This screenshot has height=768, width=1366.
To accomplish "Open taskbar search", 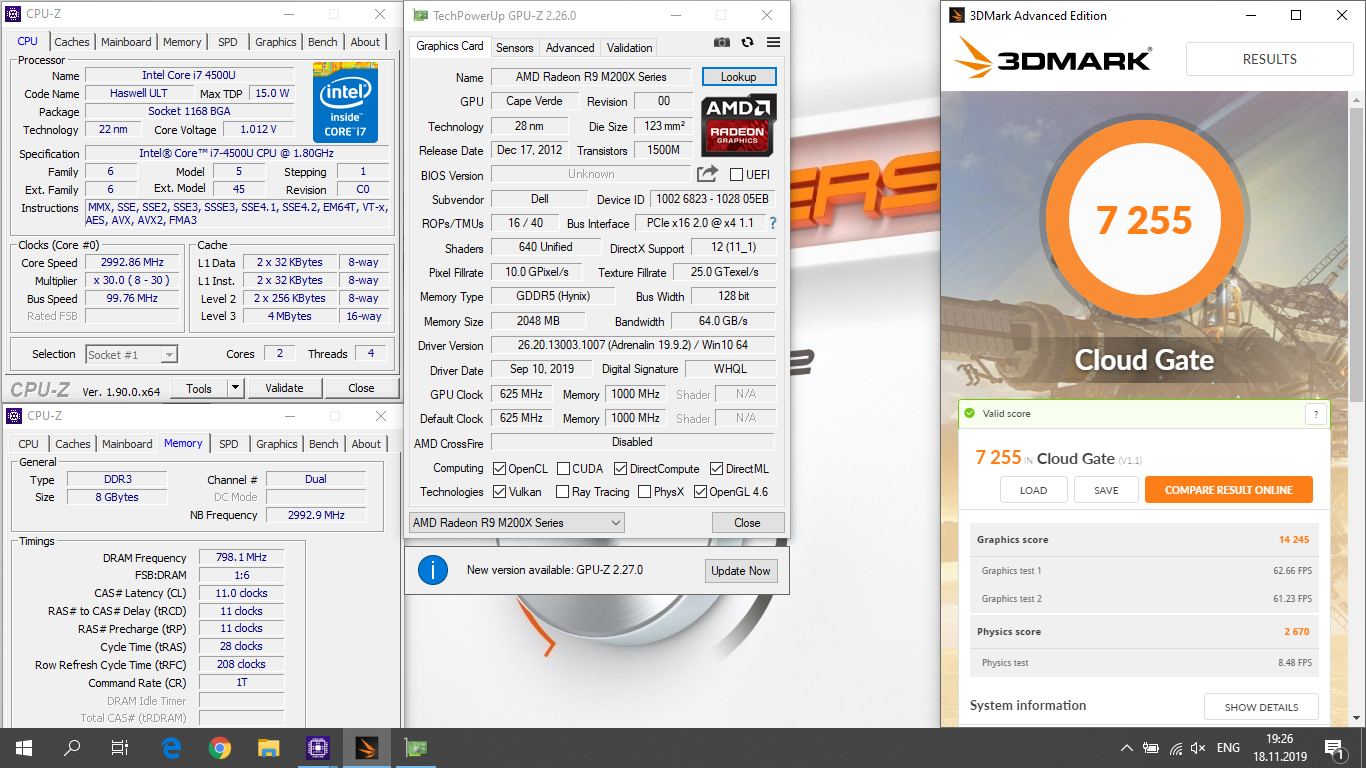I will (x=72, y=748).
